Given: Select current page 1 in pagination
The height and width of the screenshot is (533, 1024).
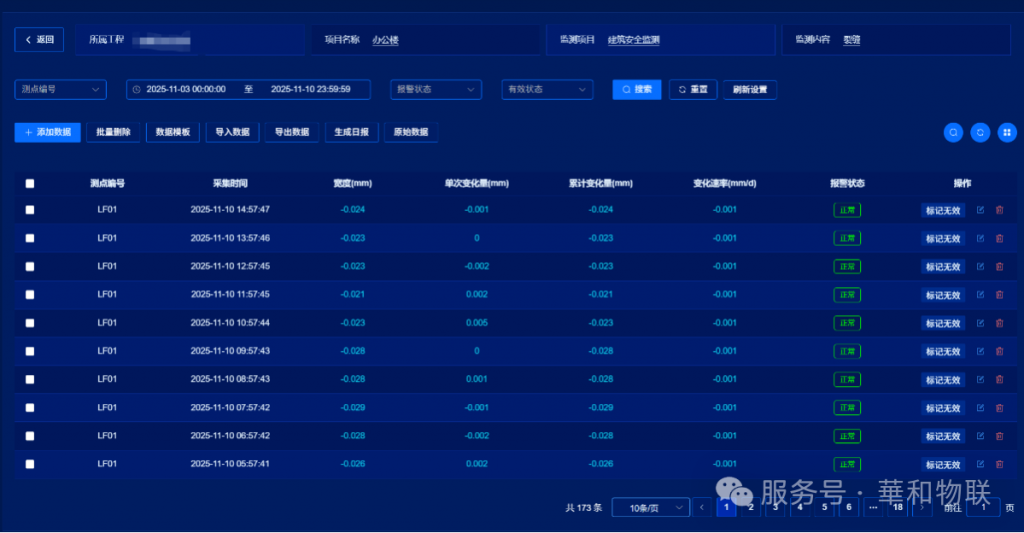Looking at the screenshot, I should [x=726, y=507].
